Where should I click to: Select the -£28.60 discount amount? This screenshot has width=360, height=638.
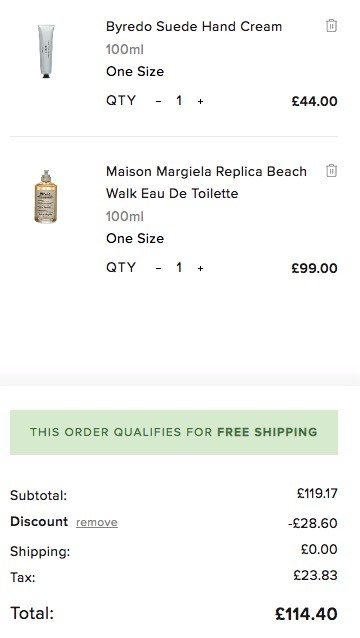(x=312, y=523)
